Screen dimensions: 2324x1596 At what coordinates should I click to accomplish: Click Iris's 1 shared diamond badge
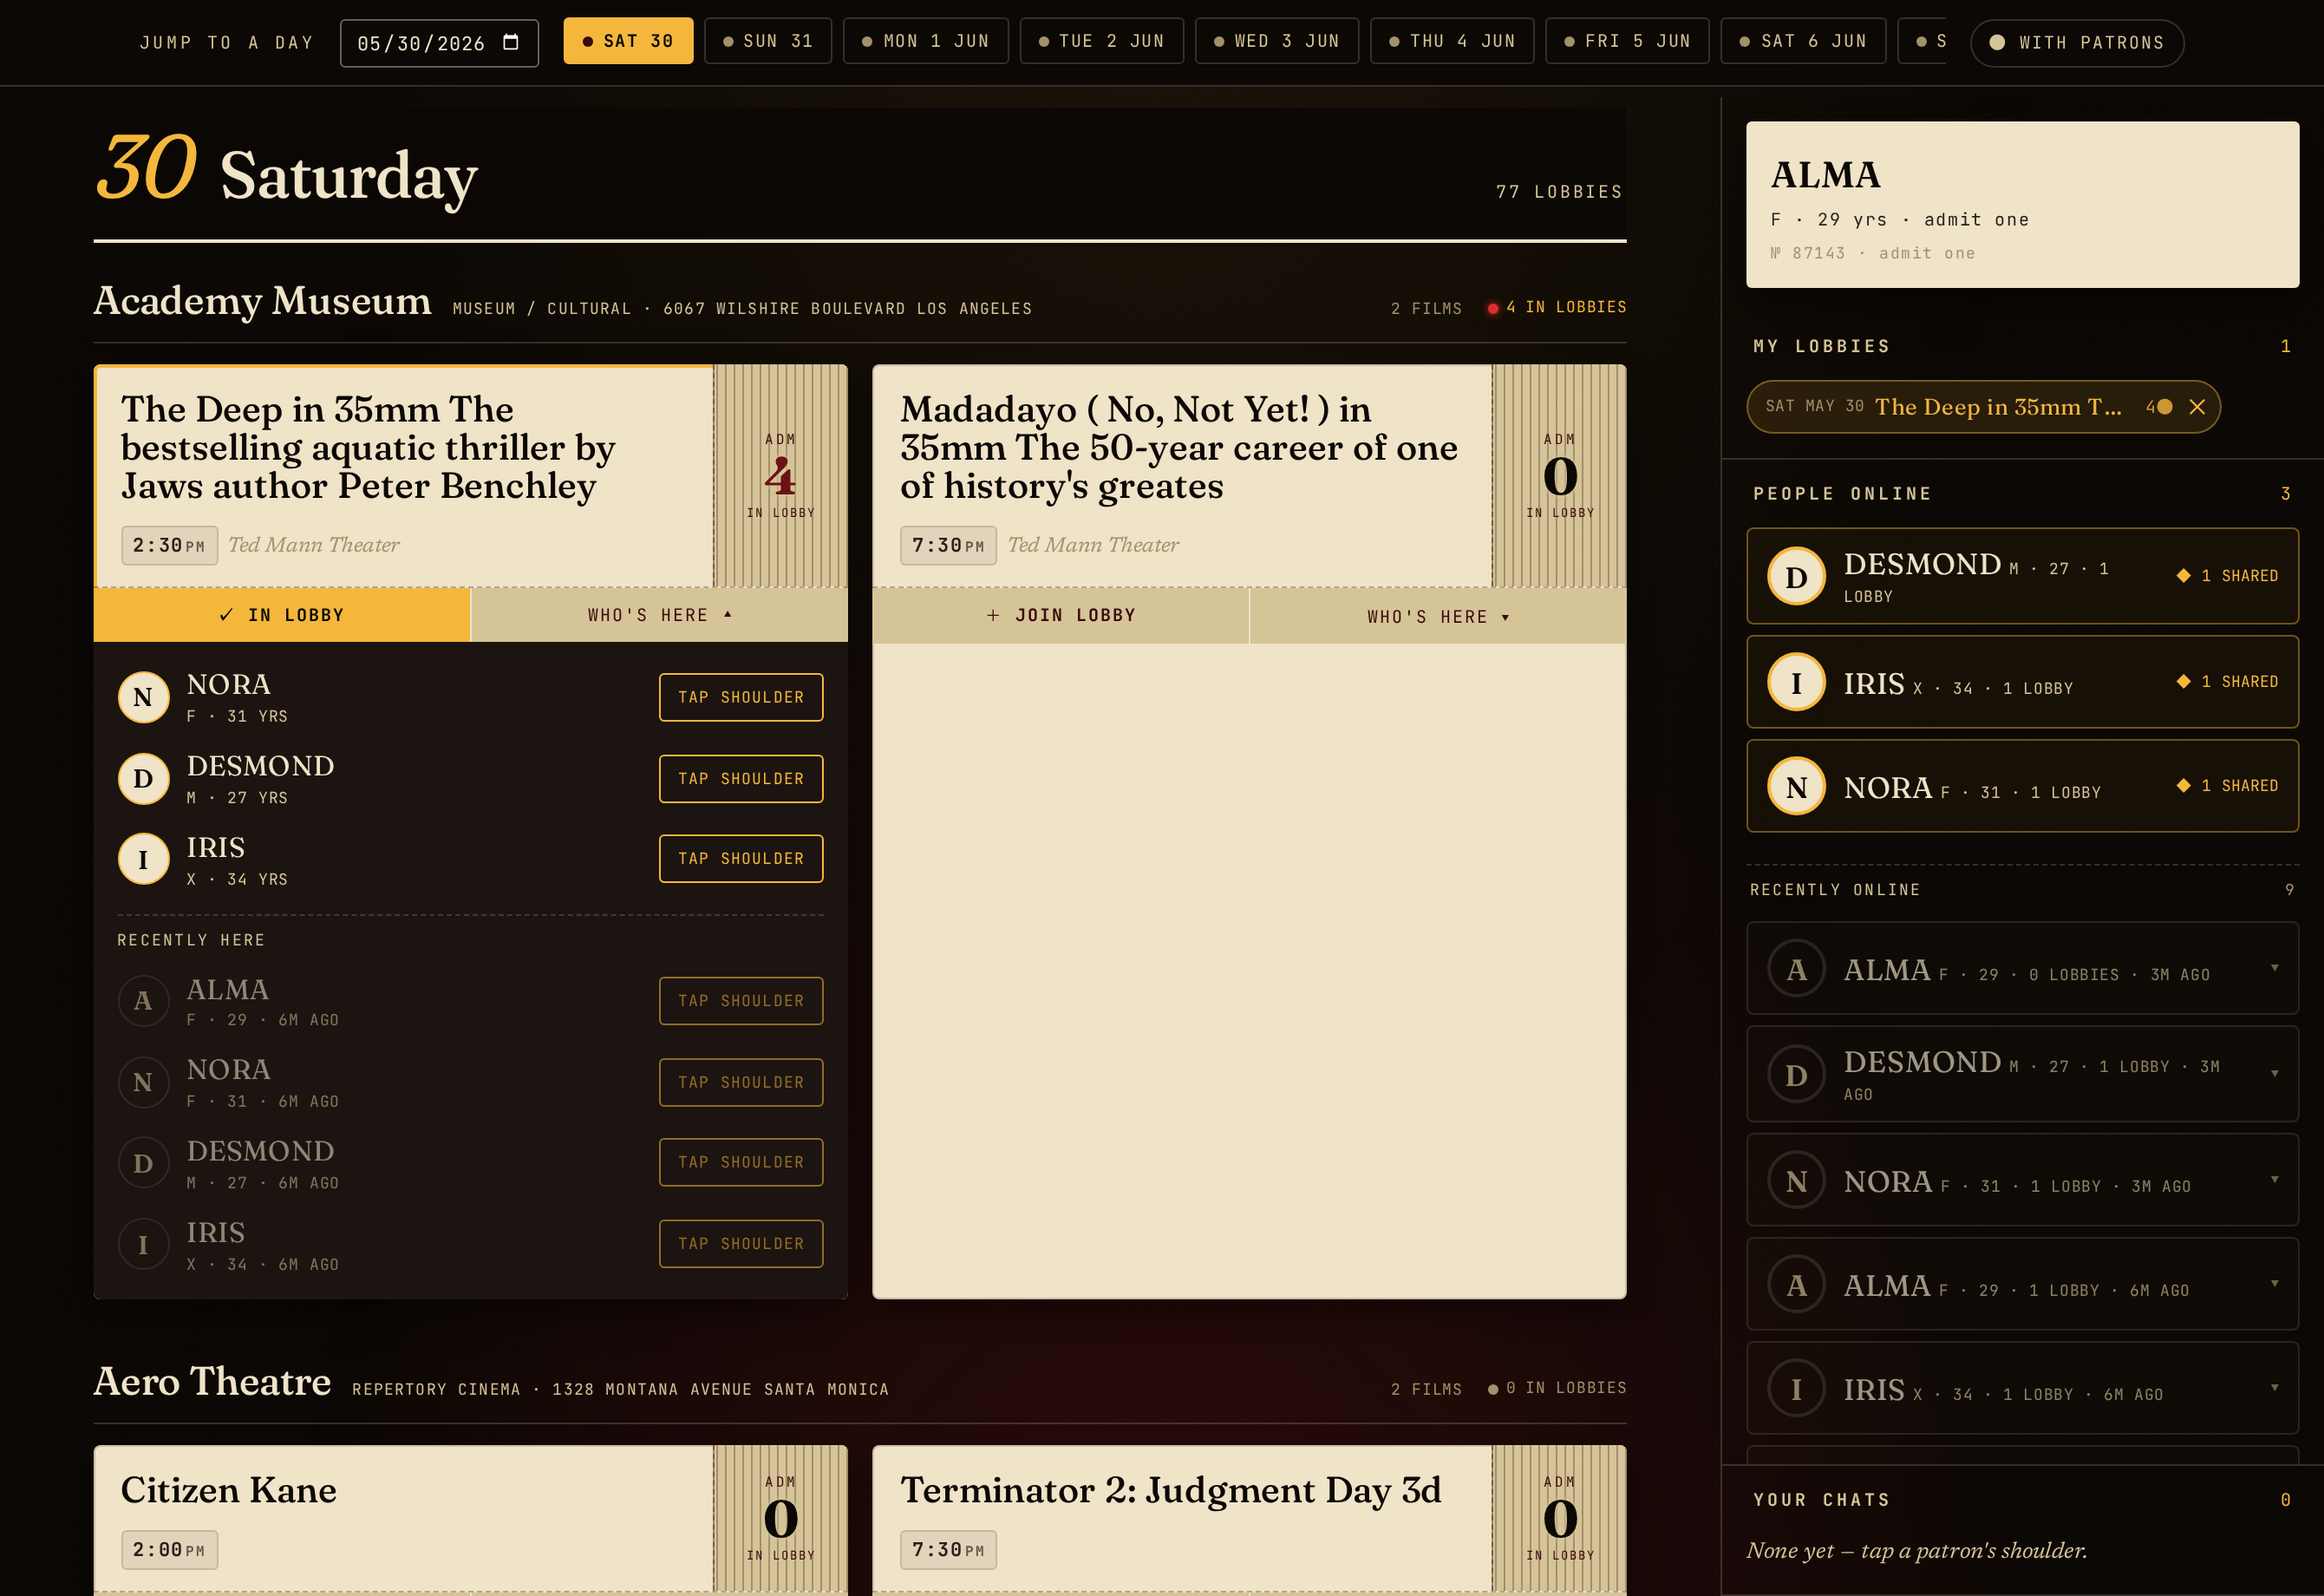[x=2227, y=682]
